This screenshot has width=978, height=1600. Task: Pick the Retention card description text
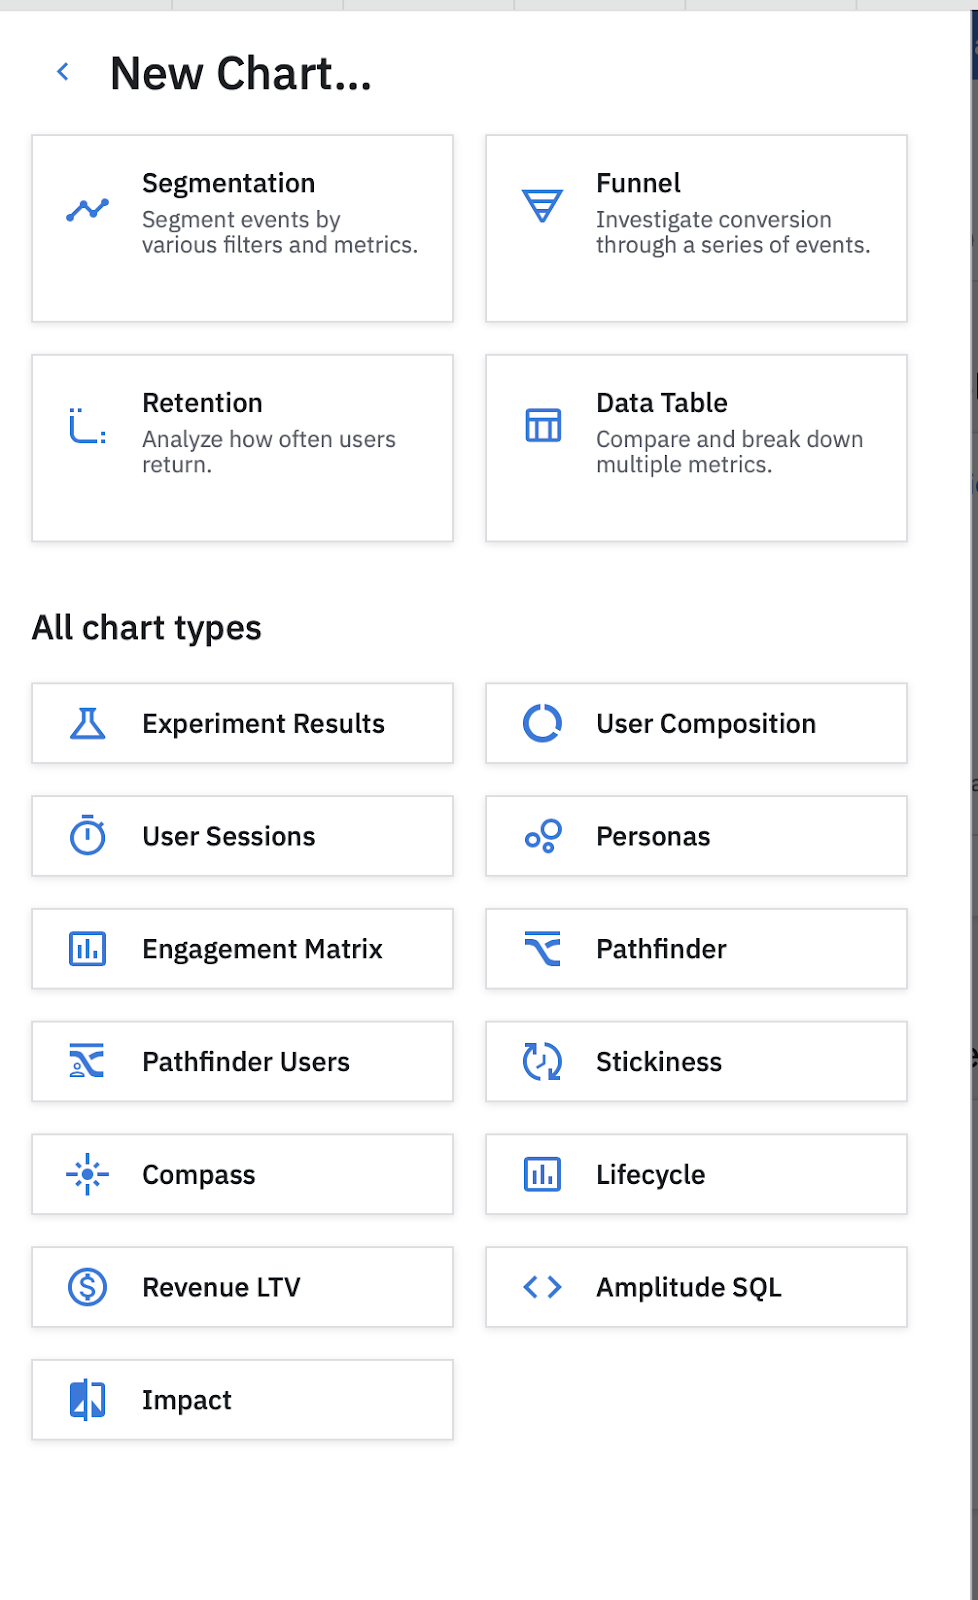268,452
